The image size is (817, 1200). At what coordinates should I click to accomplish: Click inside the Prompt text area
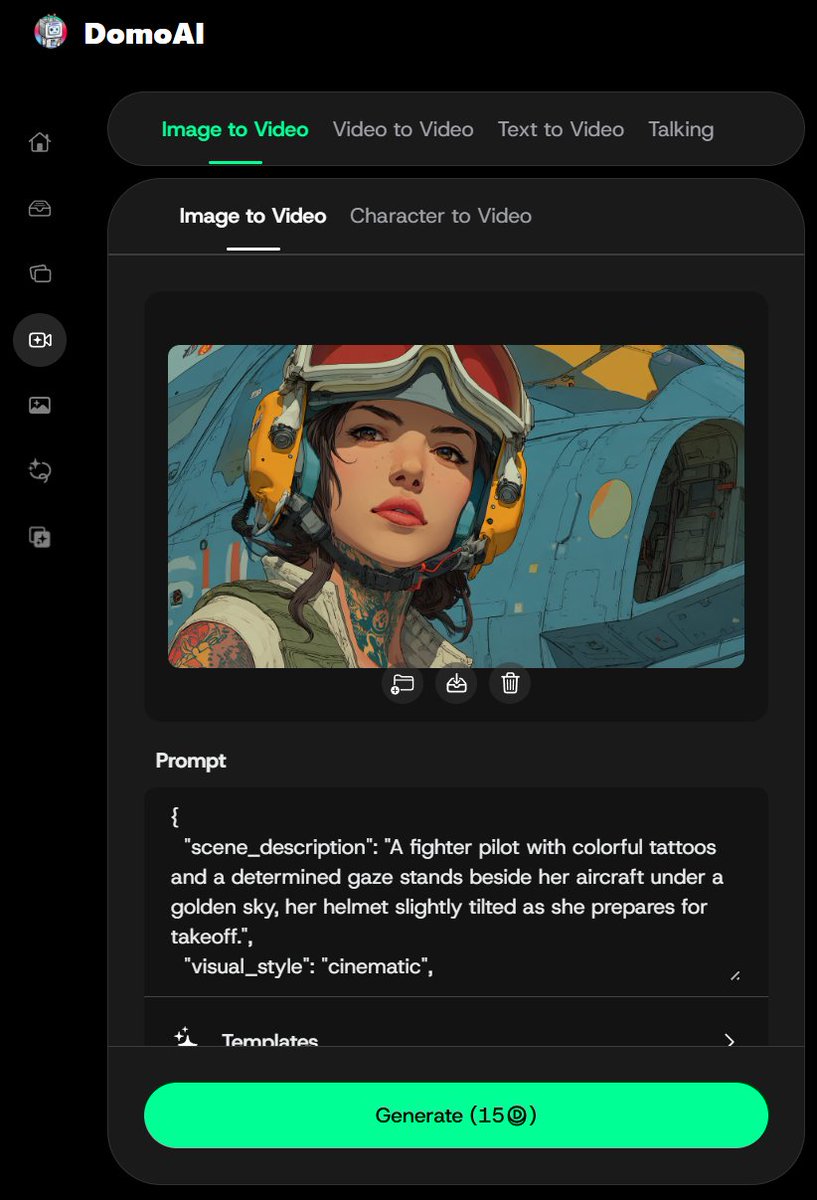(x=456, y=891)
